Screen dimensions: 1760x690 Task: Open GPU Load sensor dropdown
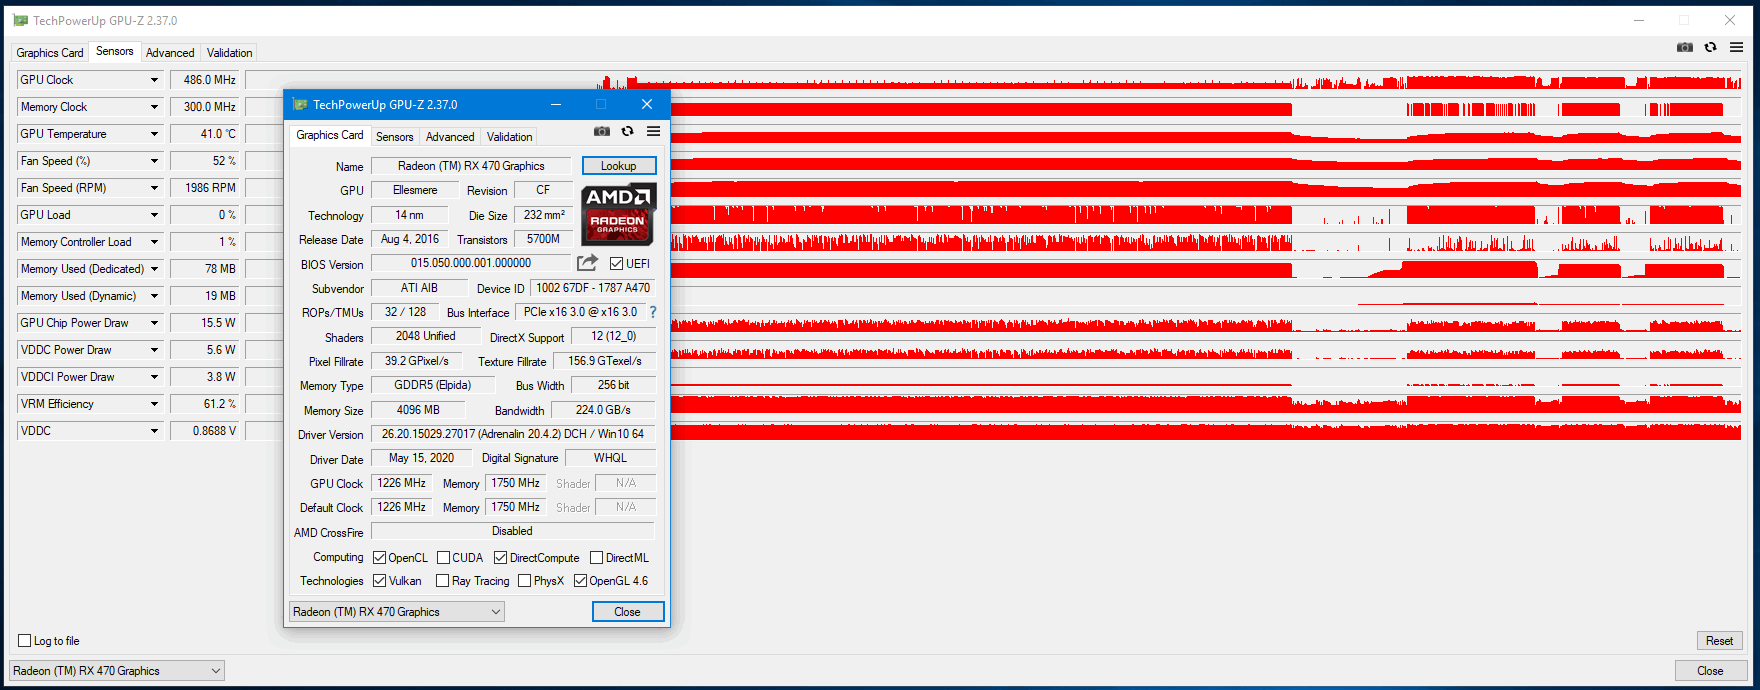pos(154,215)
